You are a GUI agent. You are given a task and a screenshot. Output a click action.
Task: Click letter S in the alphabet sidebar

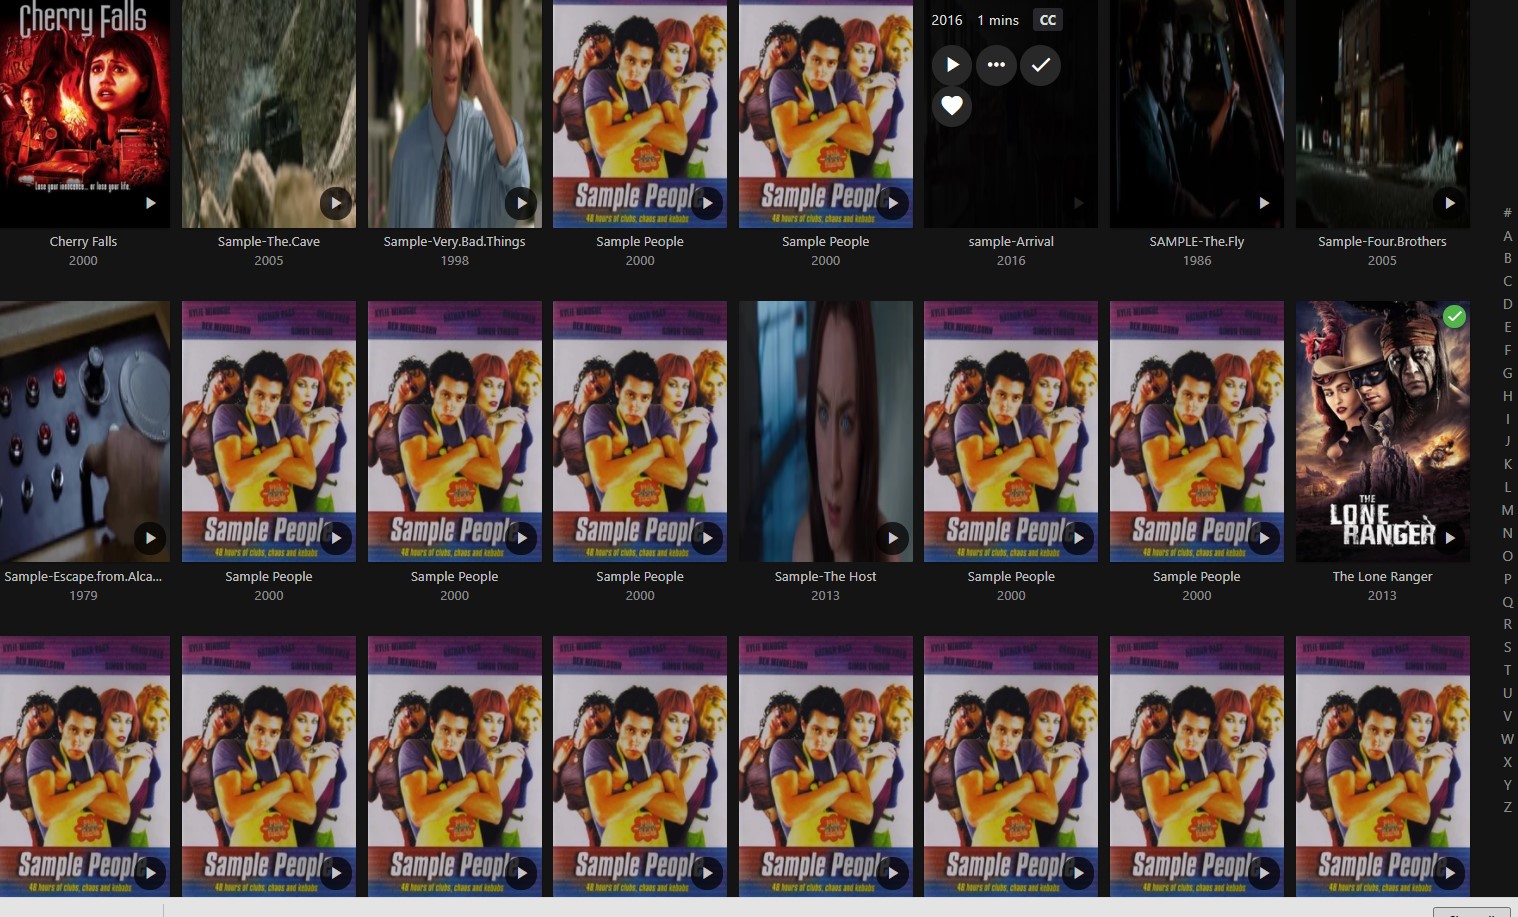click(x=1507, y=647)
